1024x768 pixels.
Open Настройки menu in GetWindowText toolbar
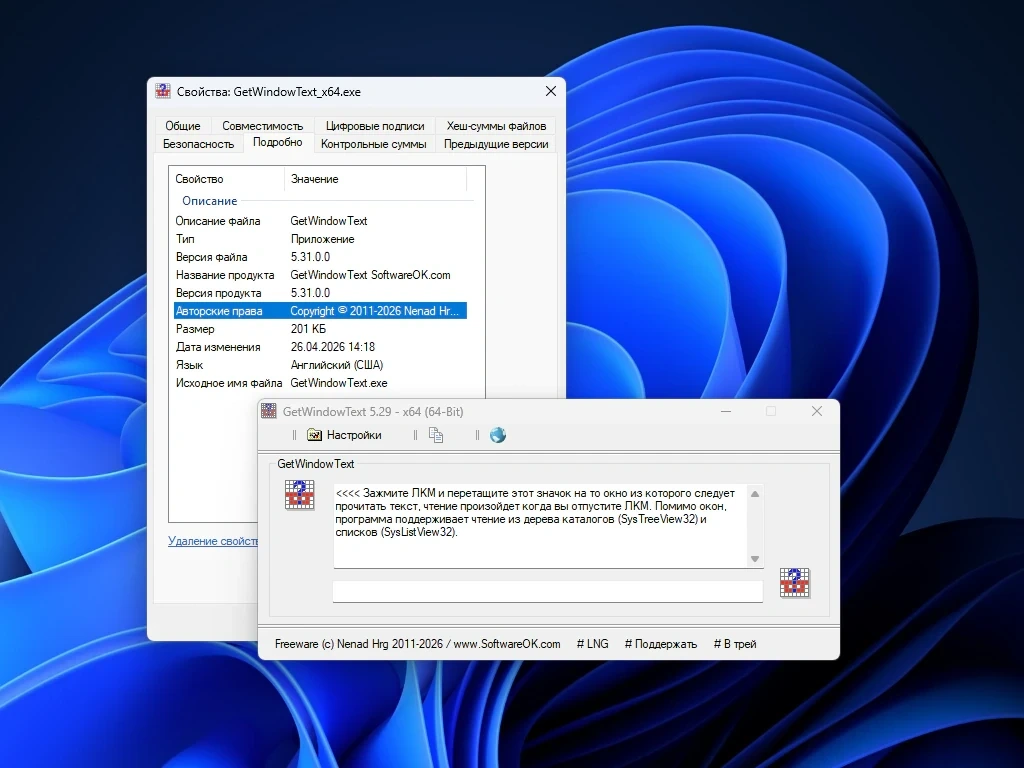click(x=344, y=435)
